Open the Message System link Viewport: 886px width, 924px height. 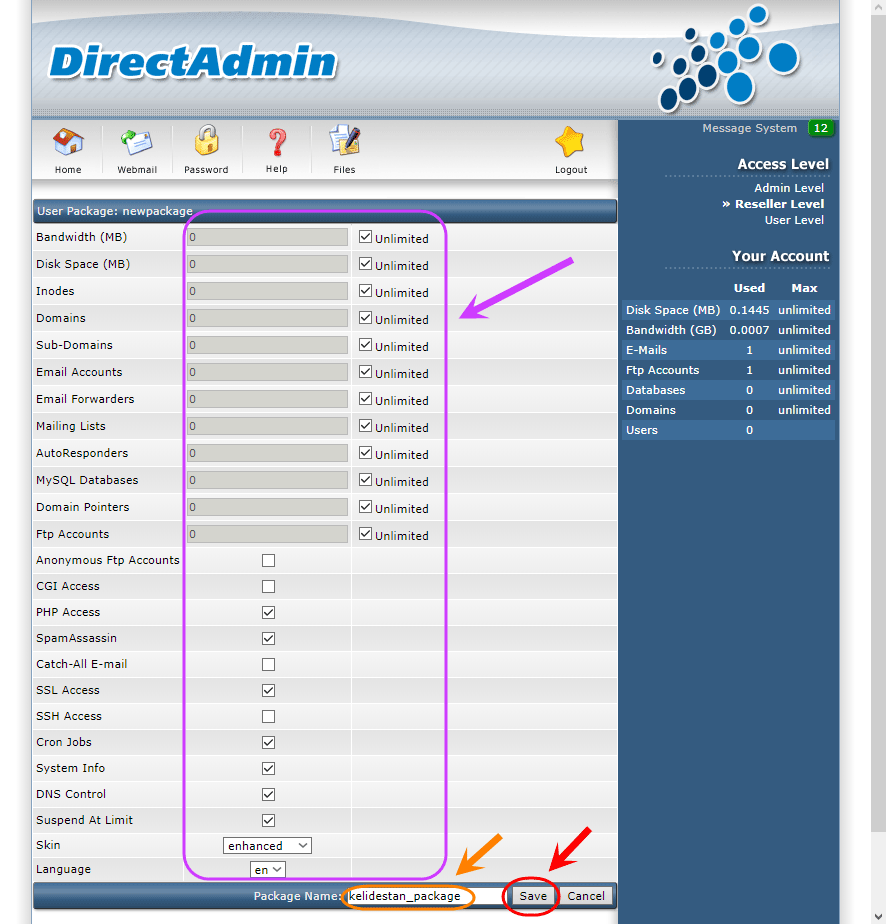pyautogui.click(x=749, y=128)
